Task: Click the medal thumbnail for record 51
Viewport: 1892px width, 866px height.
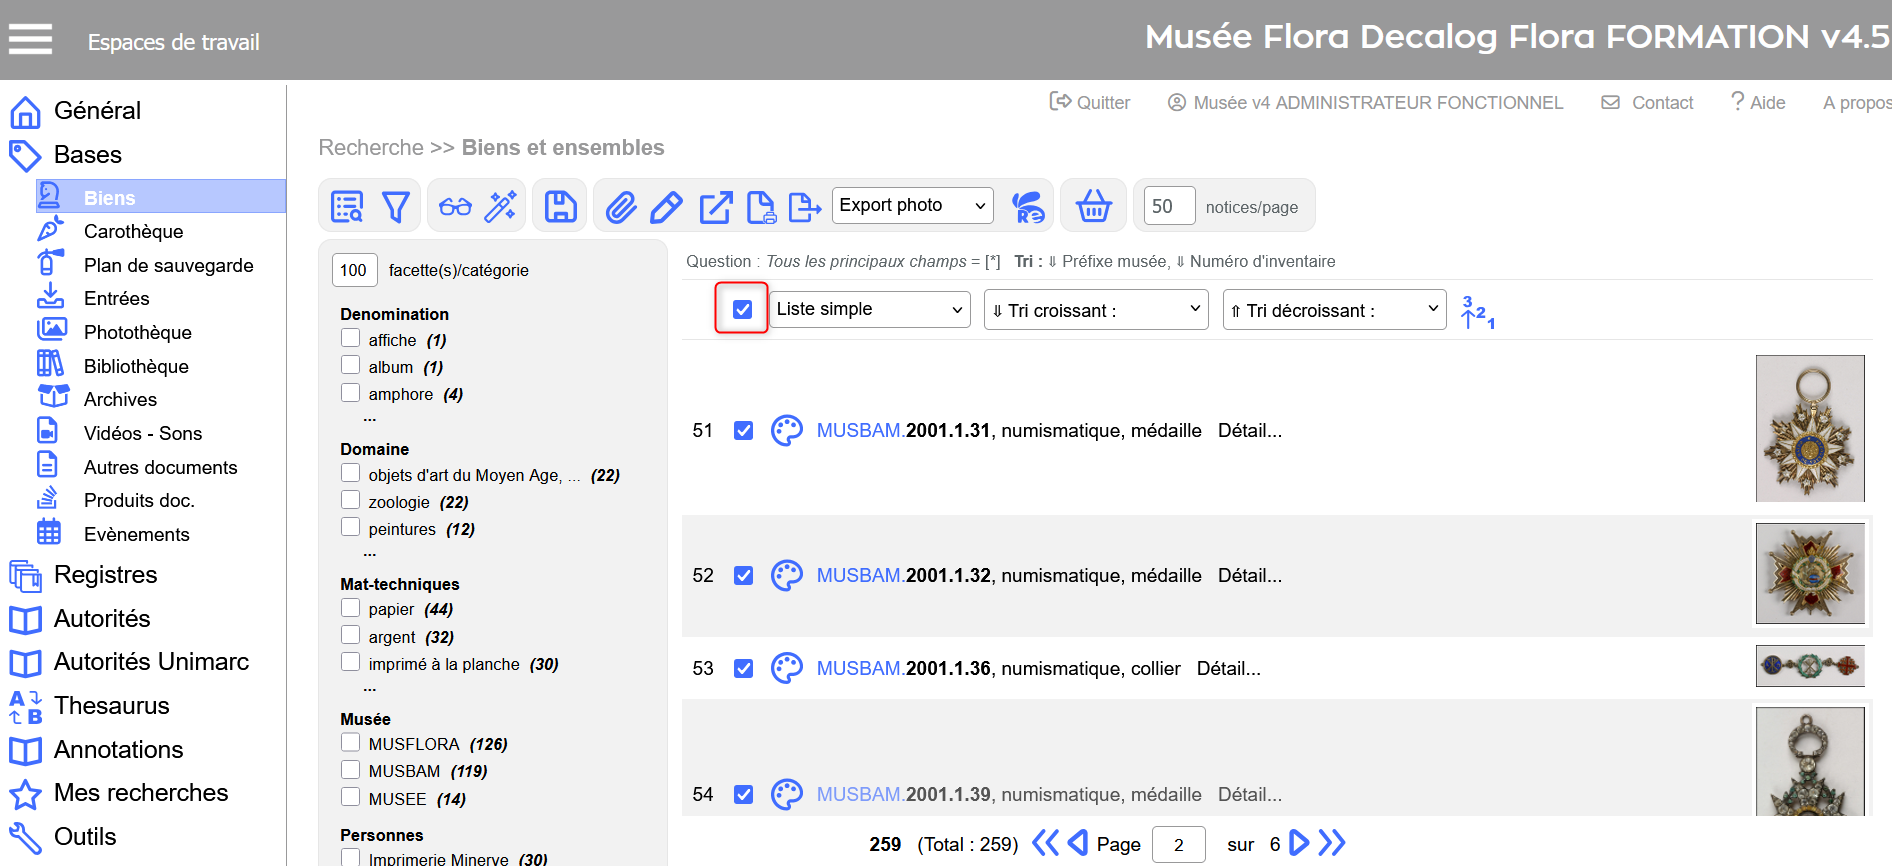Action: [1809, 428]
